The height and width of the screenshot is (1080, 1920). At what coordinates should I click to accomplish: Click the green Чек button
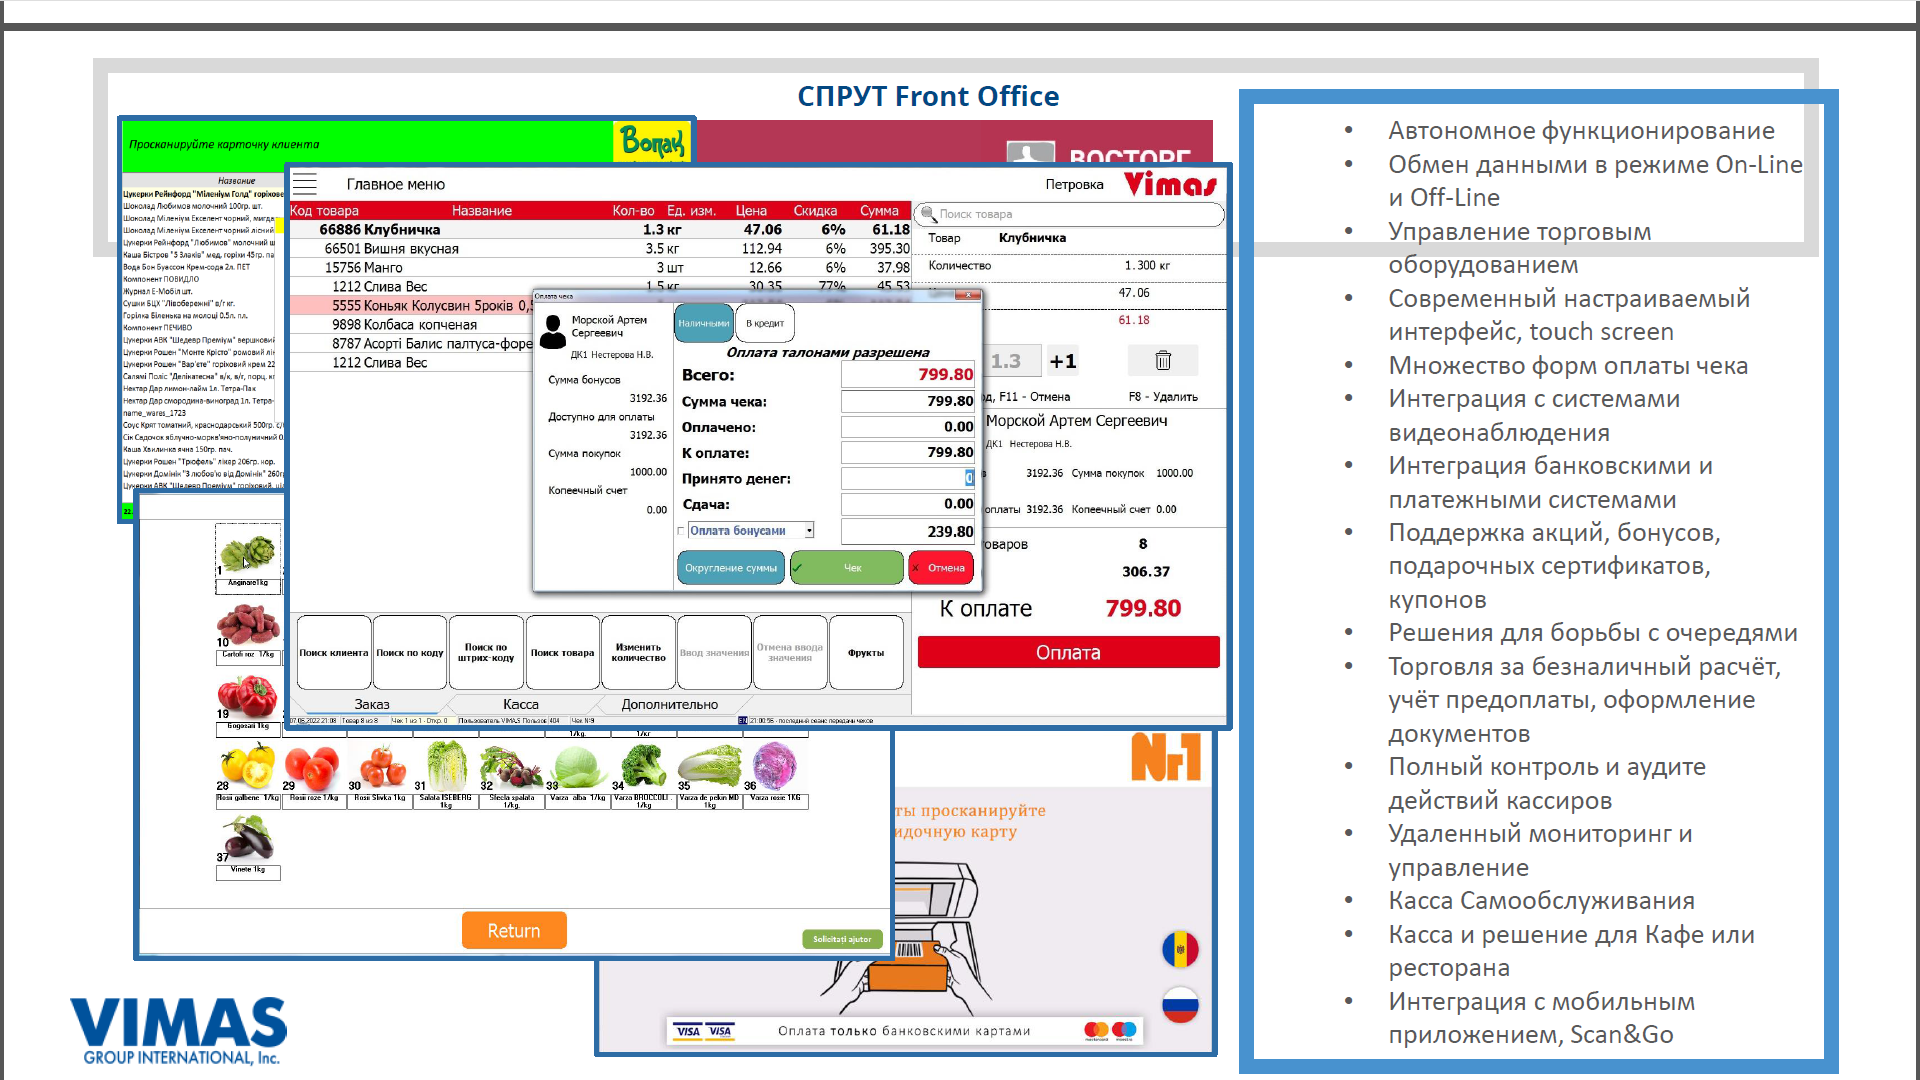(846, 568)
